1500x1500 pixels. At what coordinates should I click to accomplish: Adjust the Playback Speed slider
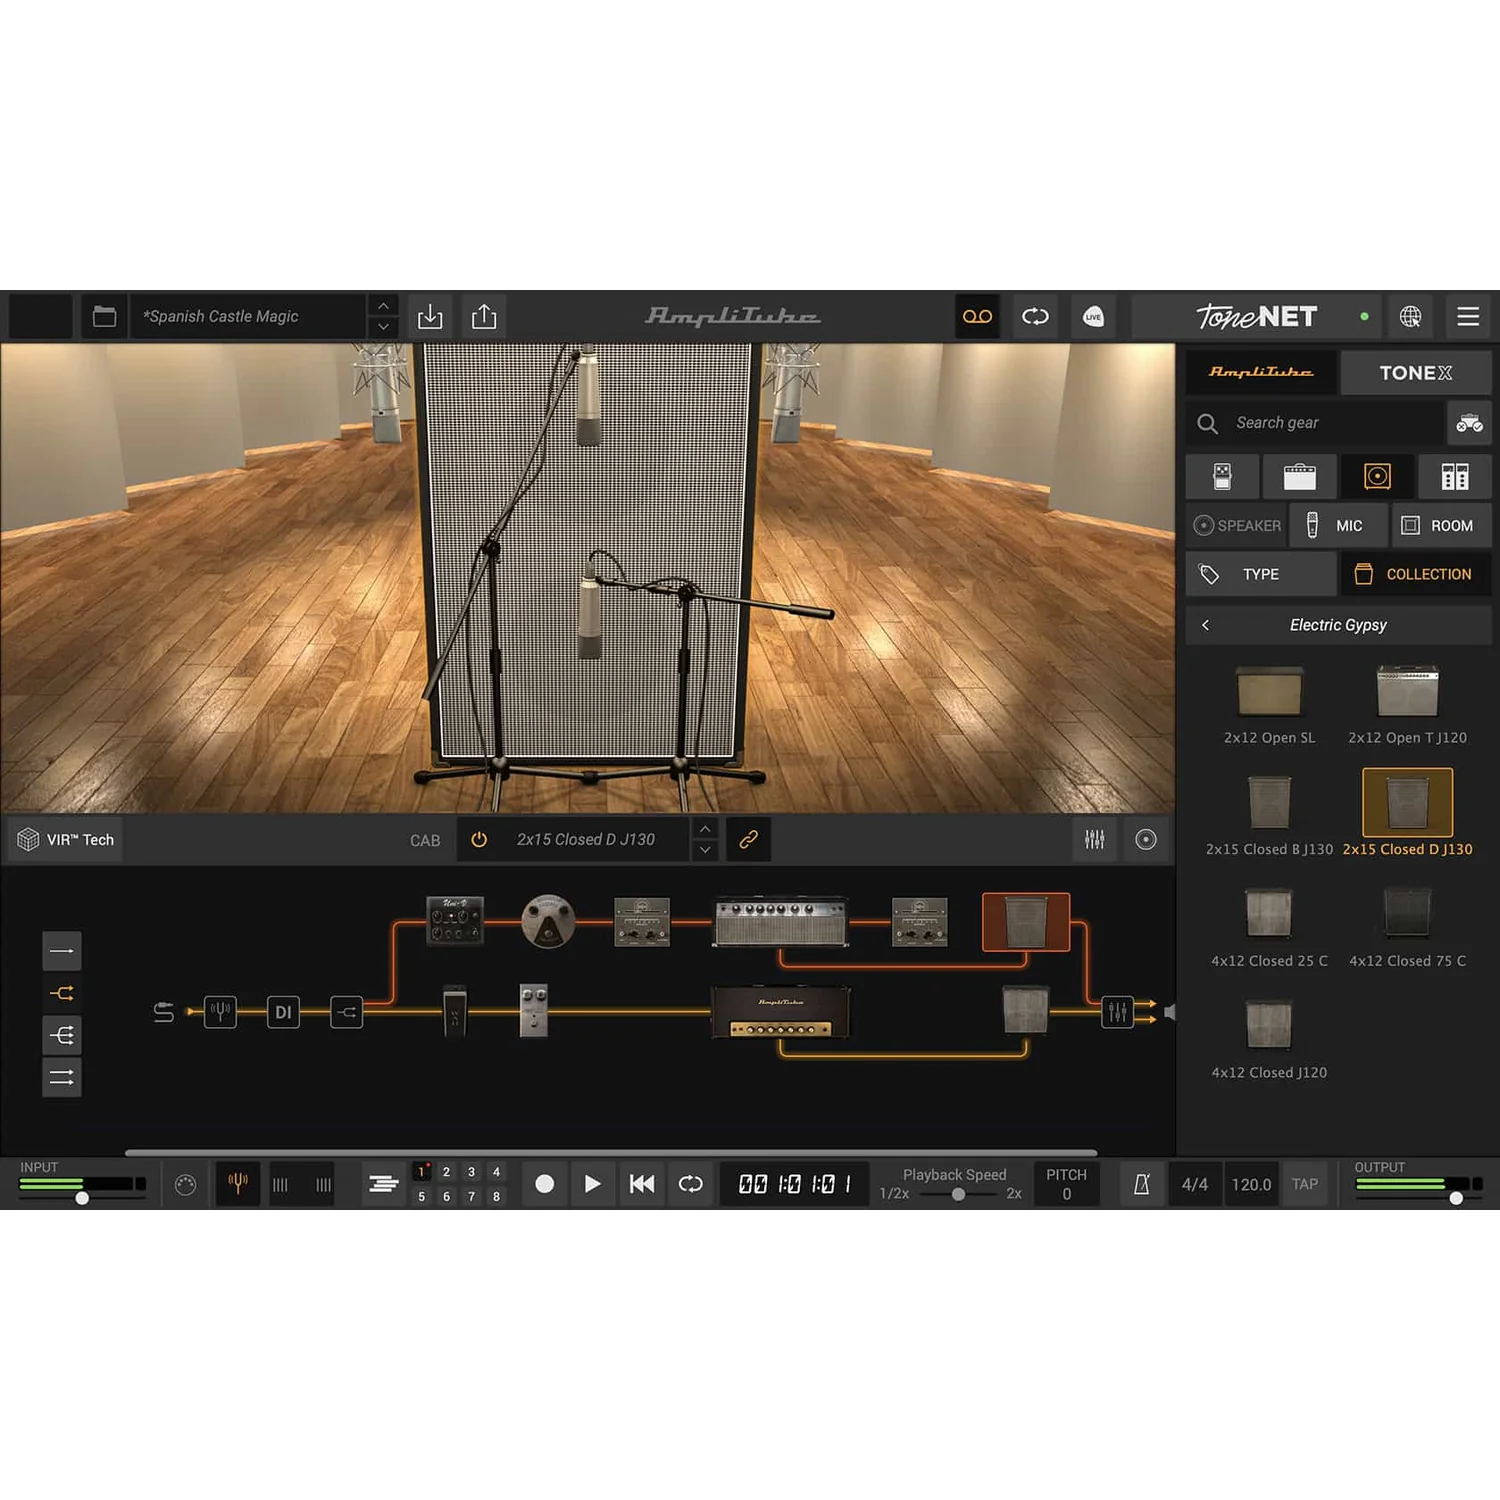tap(958, 1194)
